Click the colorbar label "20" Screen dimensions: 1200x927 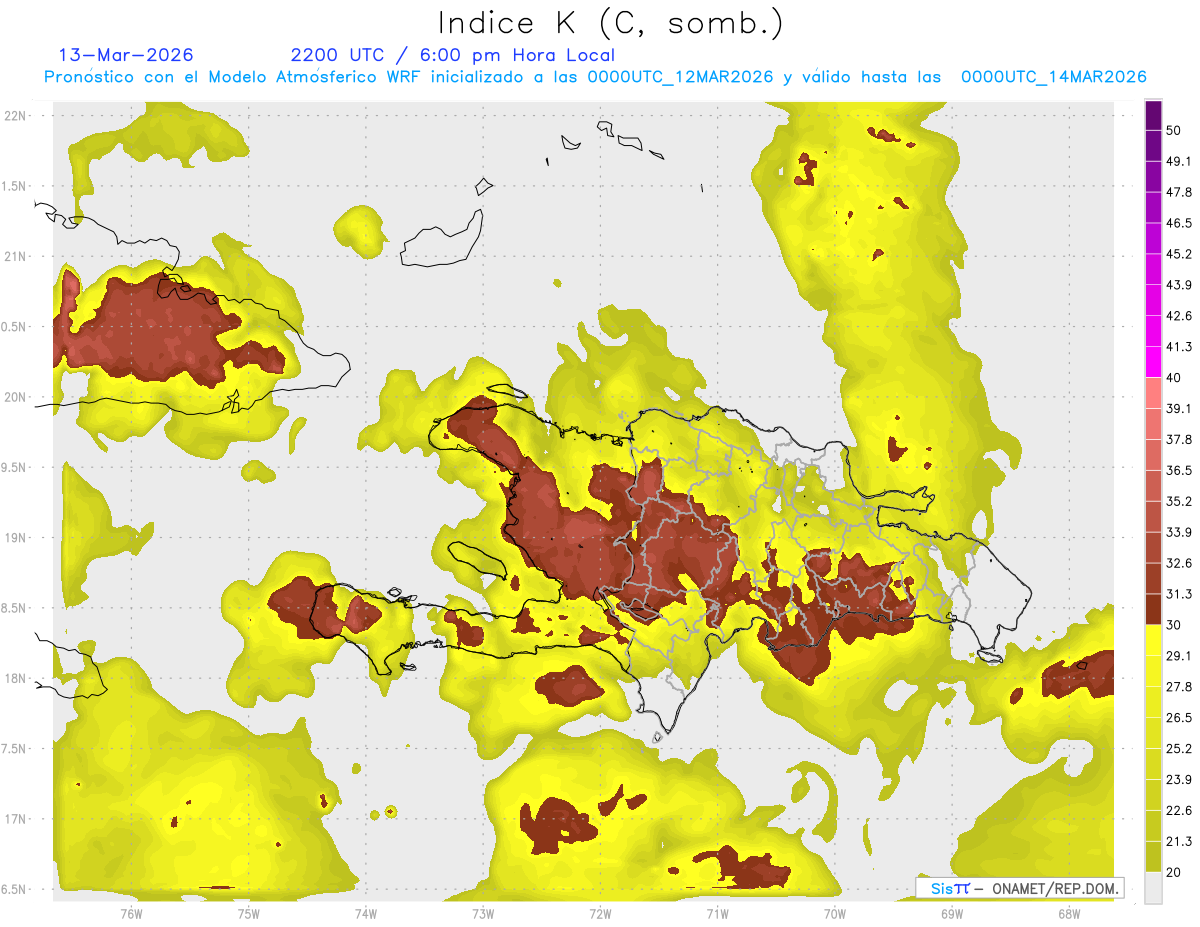1175,872
